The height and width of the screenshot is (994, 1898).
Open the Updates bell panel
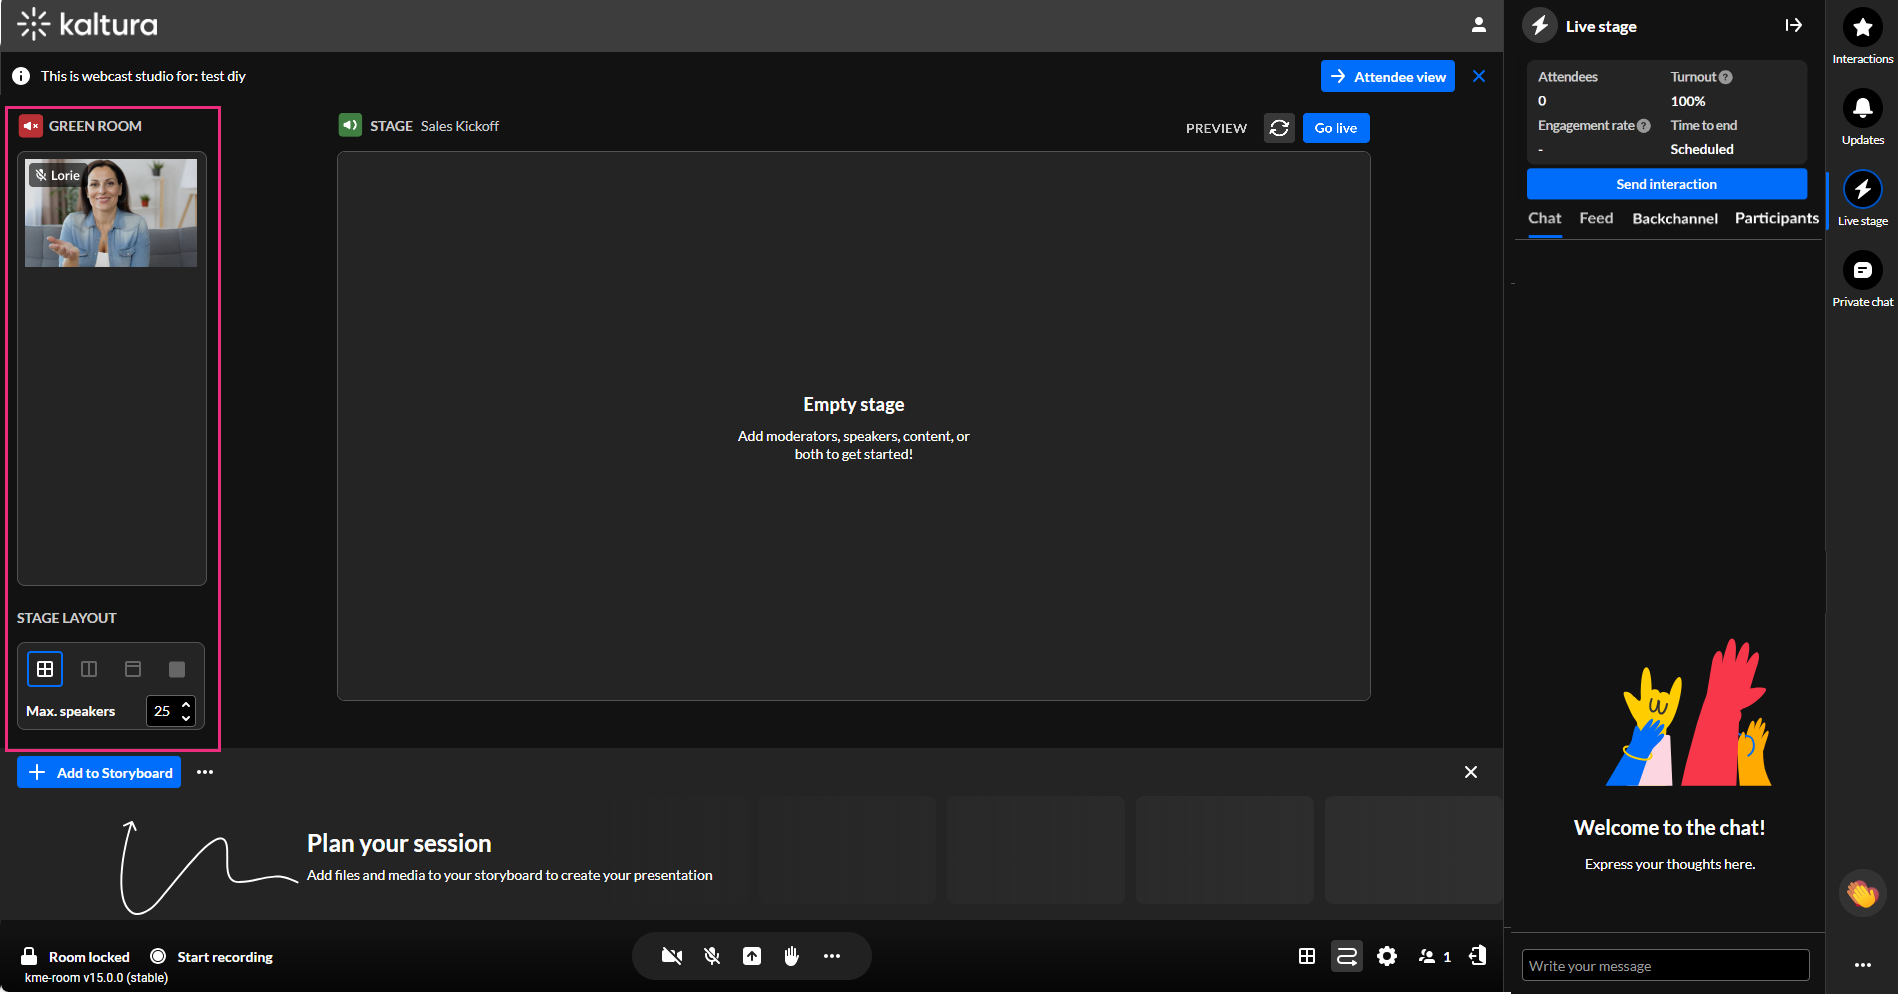click(1863, 117)
